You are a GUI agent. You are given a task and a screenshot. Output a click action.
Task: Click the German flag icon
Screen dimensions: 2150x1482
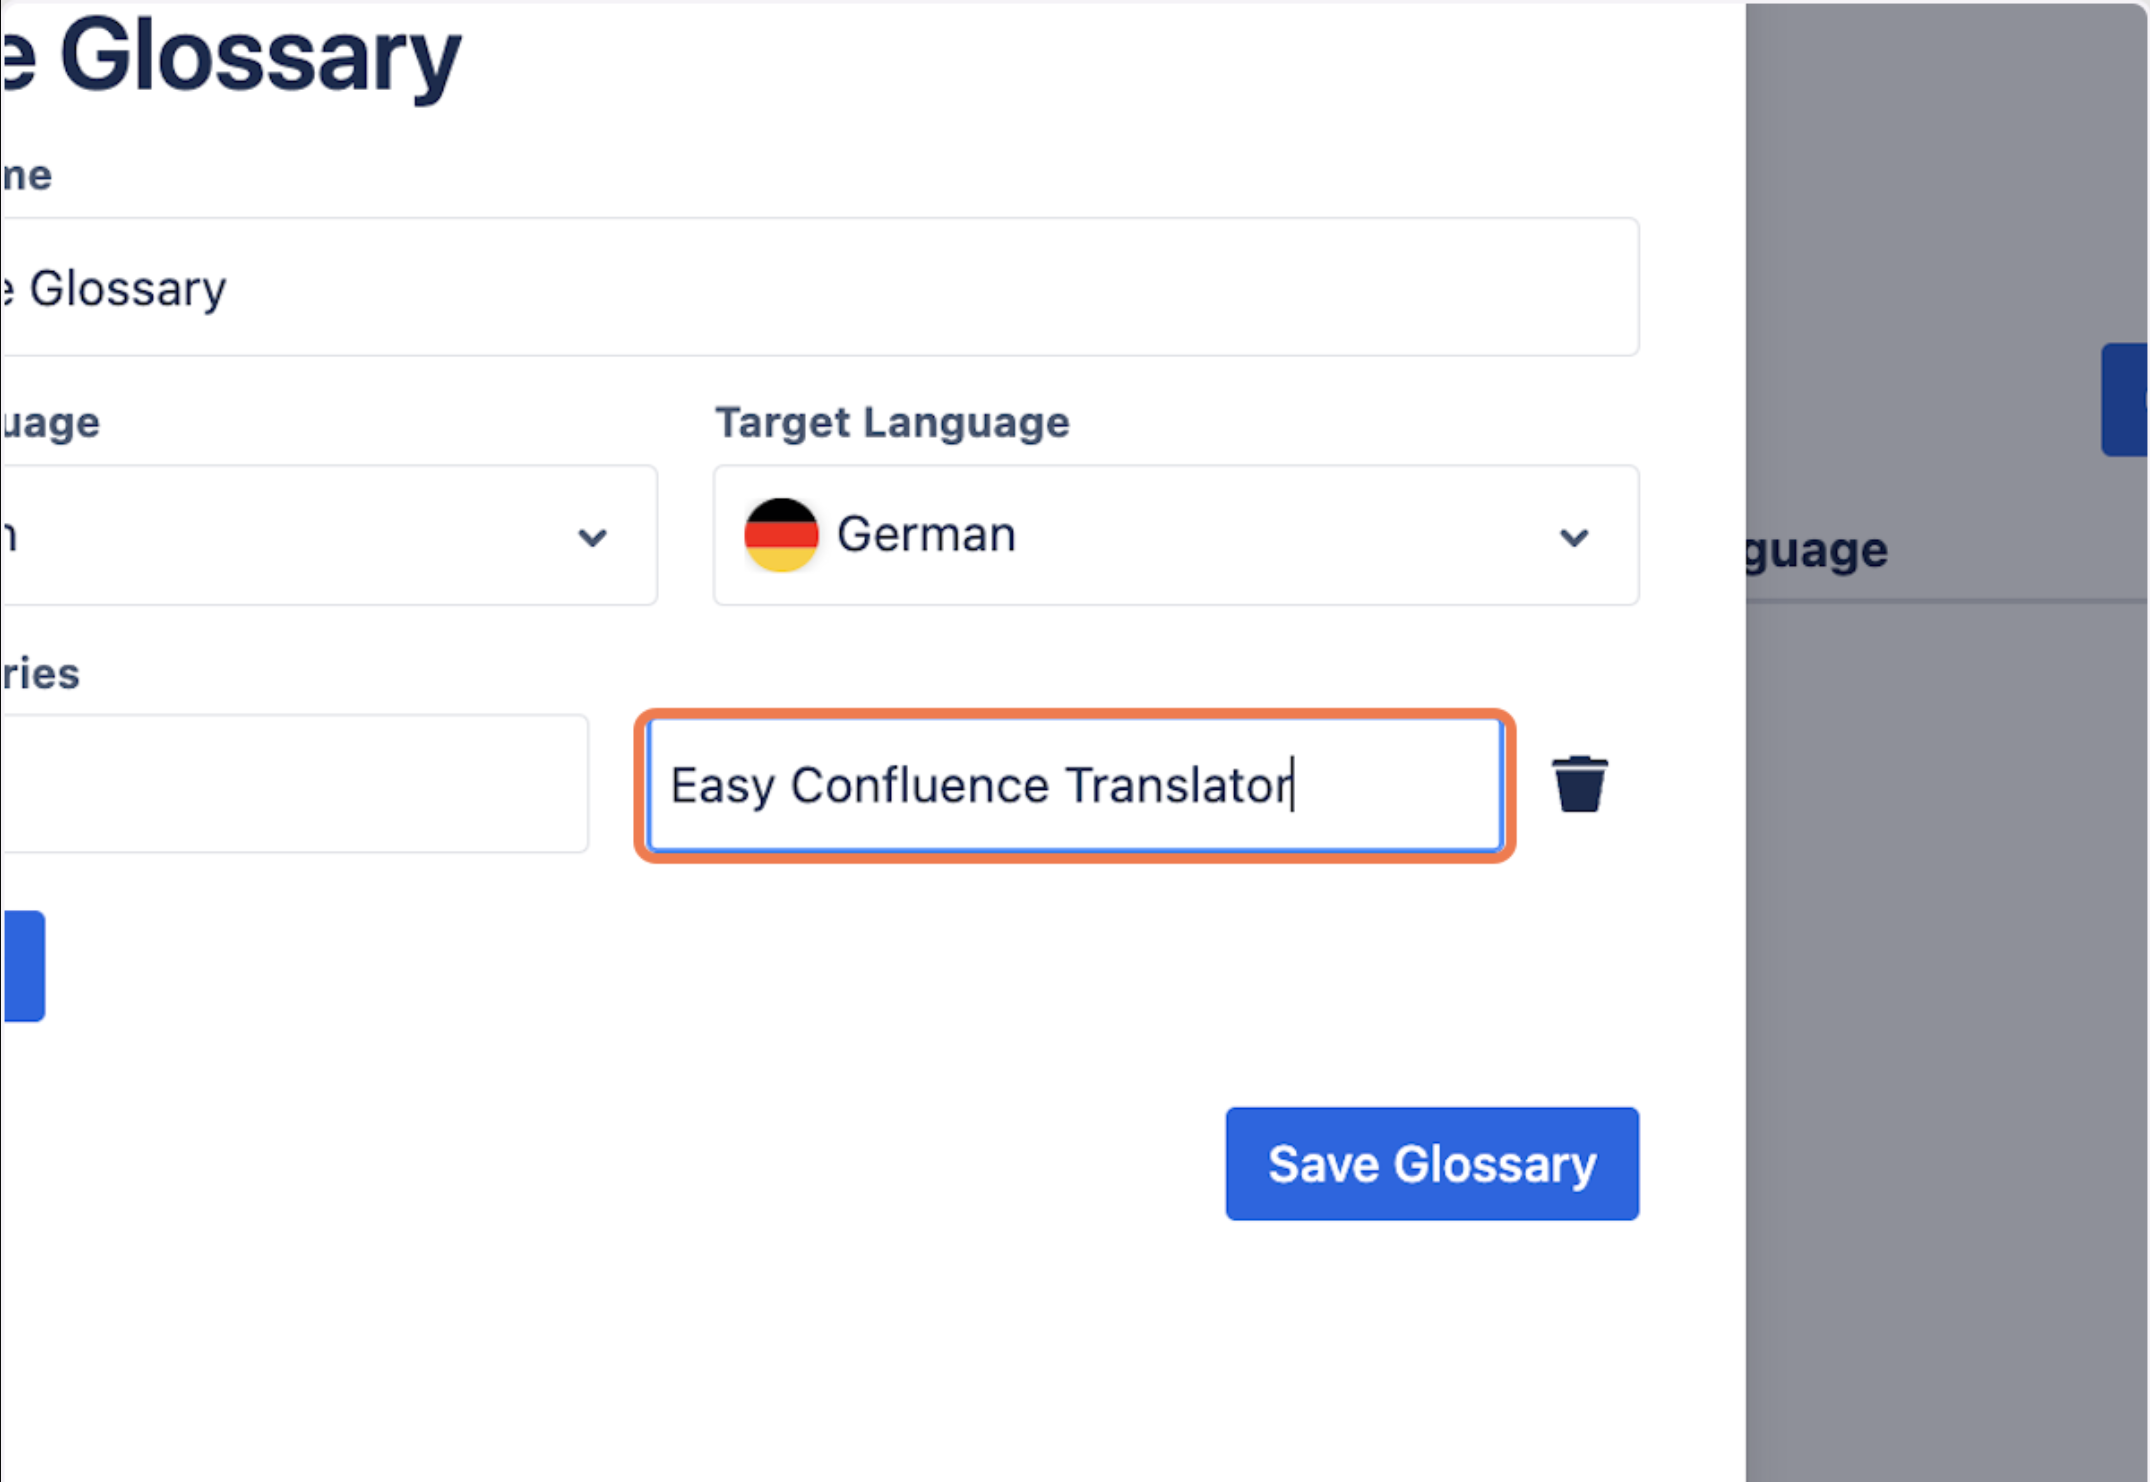click(781, 535)
